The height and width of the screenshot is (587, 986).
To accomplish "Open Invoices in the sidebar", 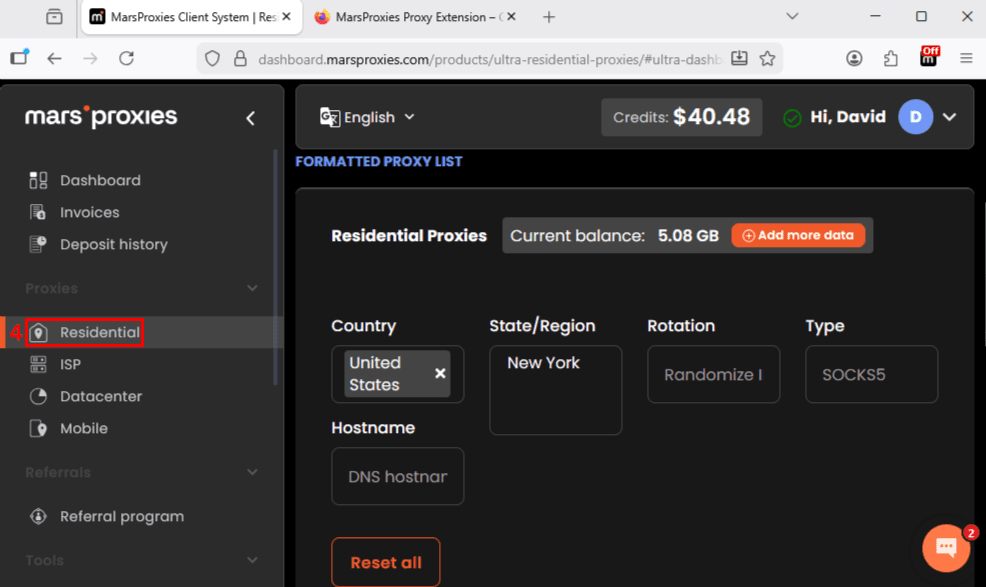I will coord(74,213).
